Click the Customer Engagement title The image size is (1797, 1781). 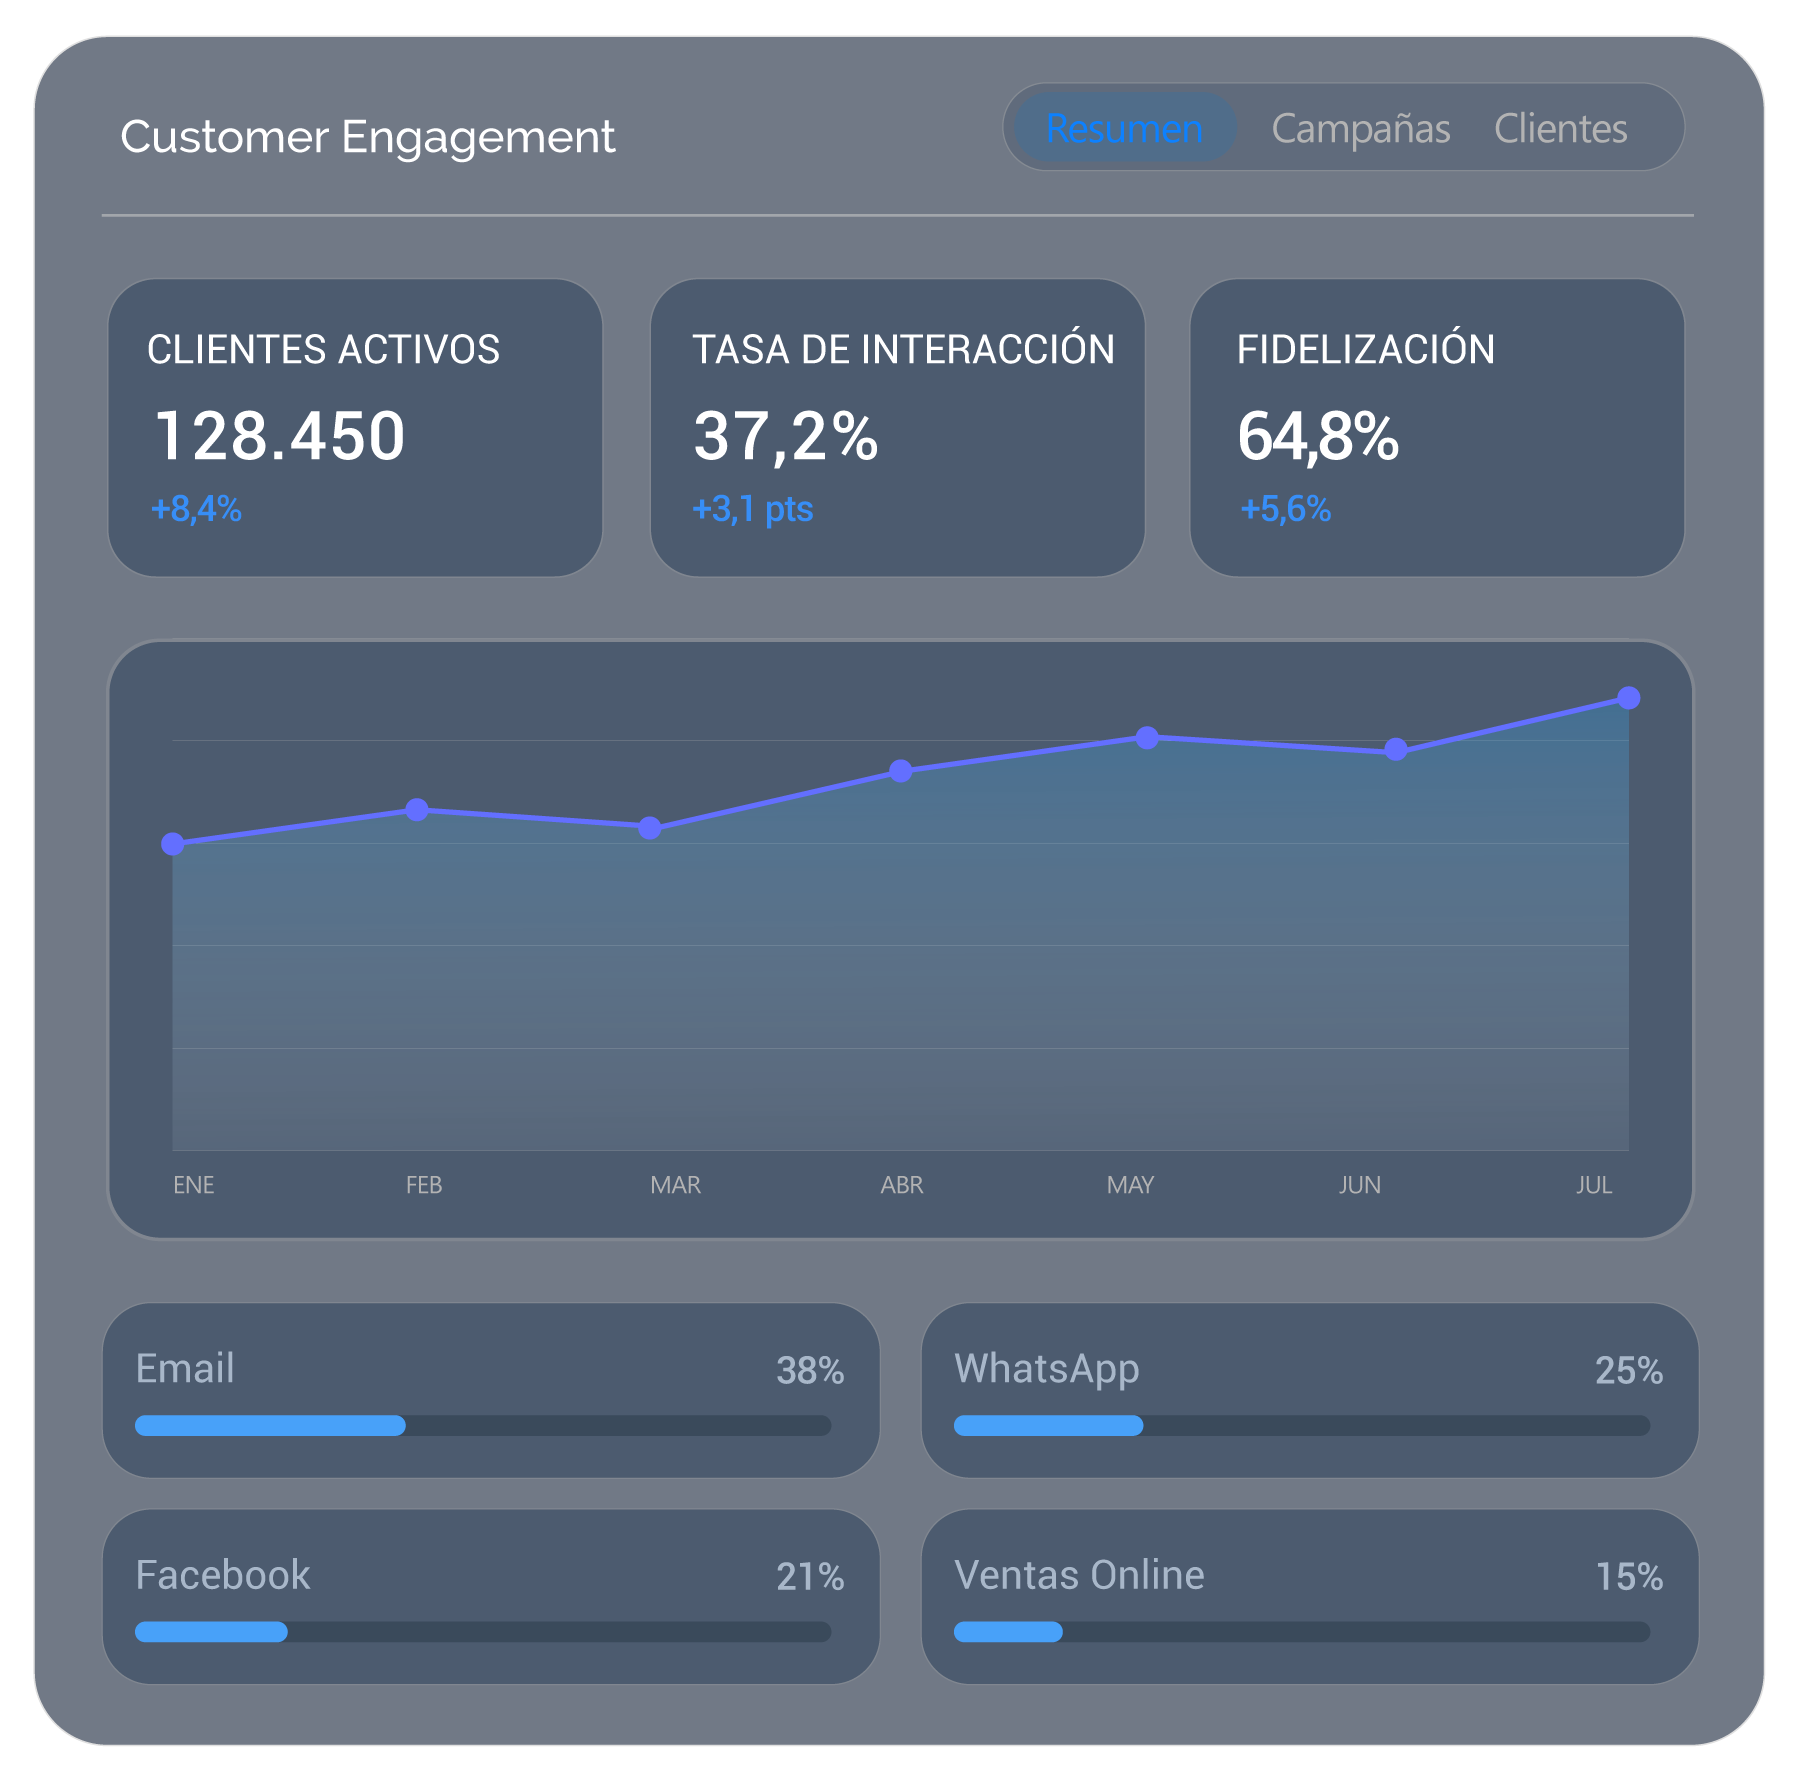368,137
